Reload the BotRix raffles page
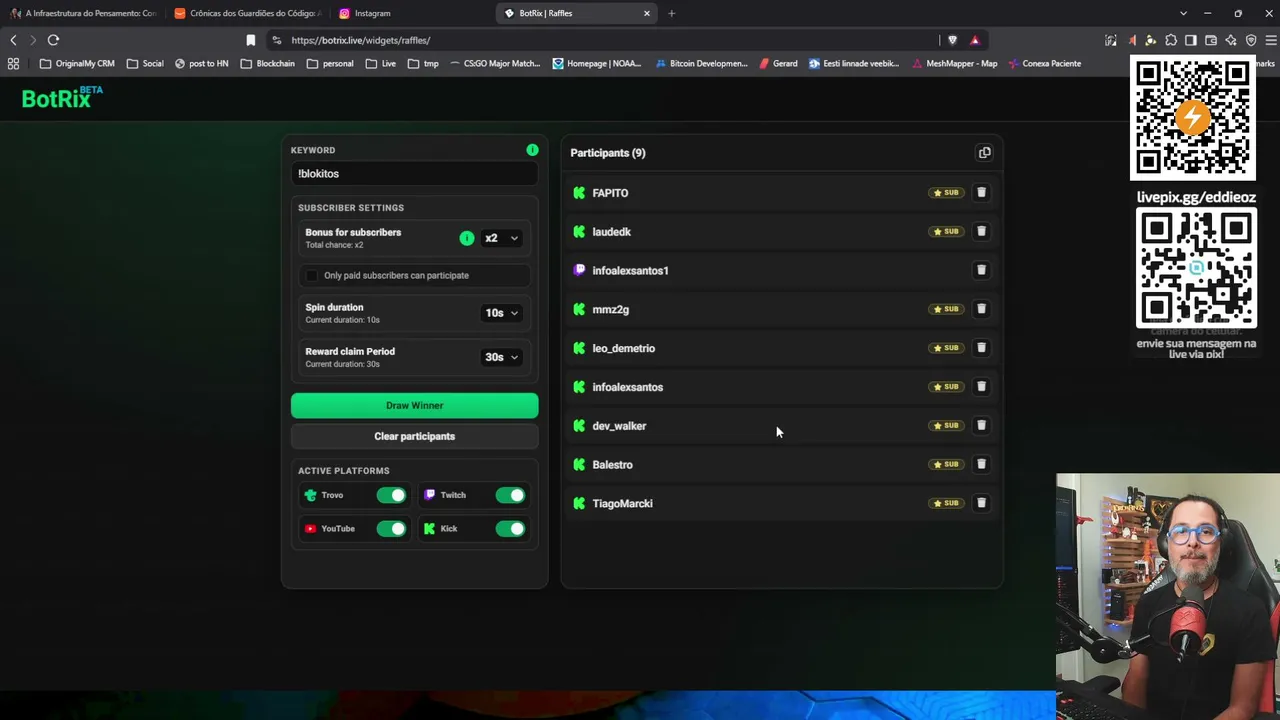The image size is (1280, 720). pos(53,40)
